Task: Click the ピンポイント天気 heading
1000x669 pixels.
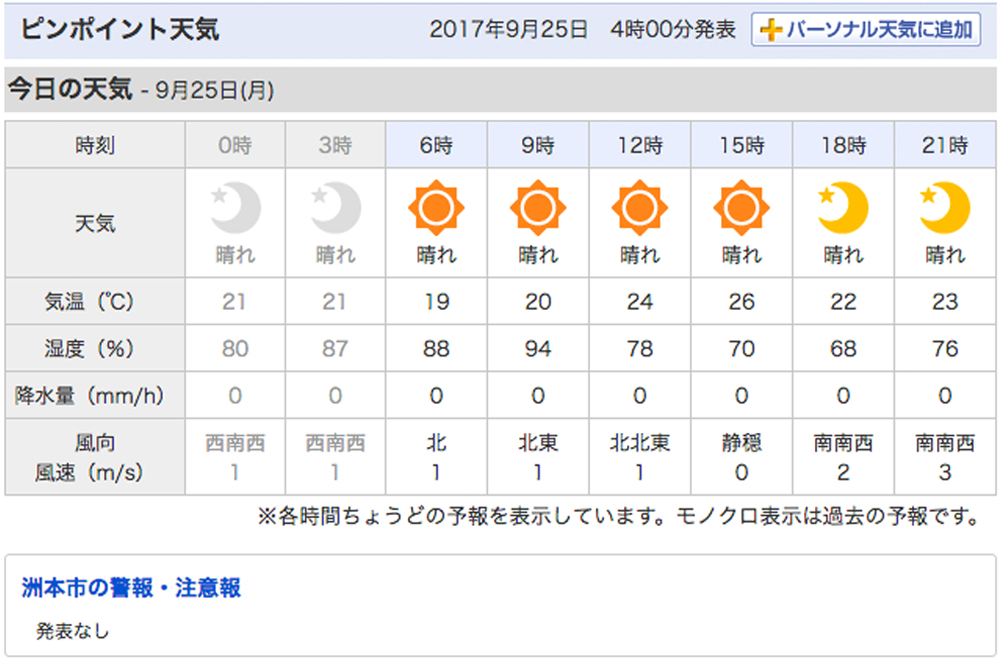Action: tap(119, 29)
